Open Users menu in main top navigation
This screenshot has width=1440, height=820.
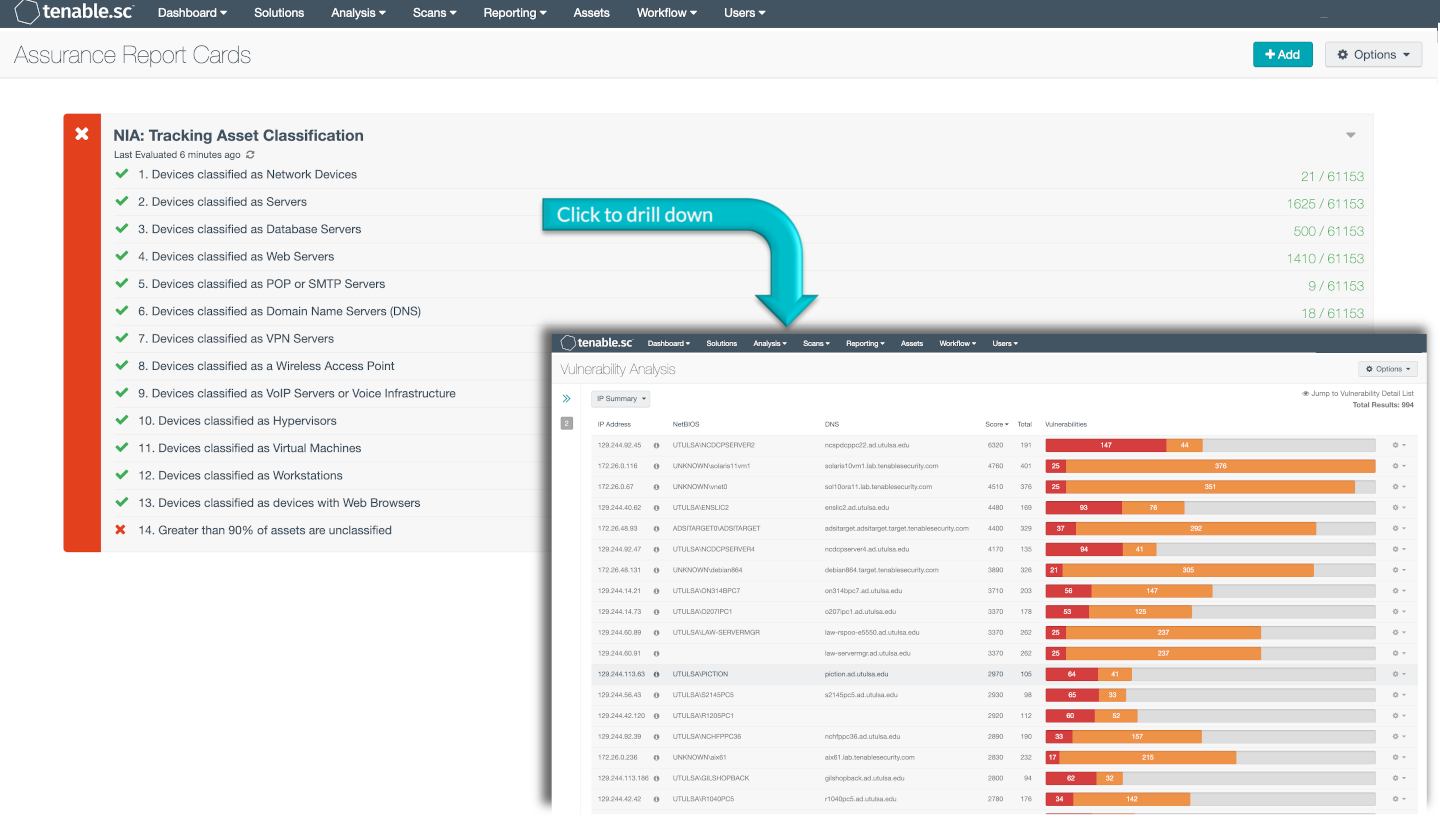pyautogui.click(x=744, y=13)
